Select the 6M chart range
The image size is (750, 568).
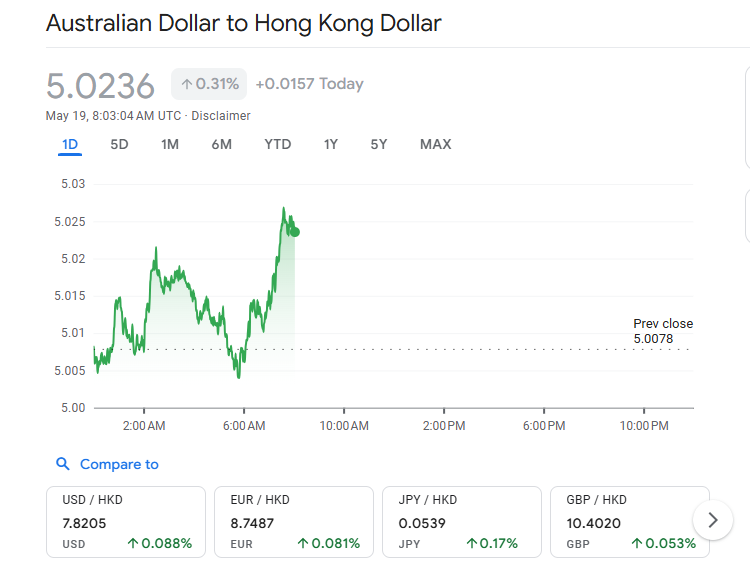221,145
